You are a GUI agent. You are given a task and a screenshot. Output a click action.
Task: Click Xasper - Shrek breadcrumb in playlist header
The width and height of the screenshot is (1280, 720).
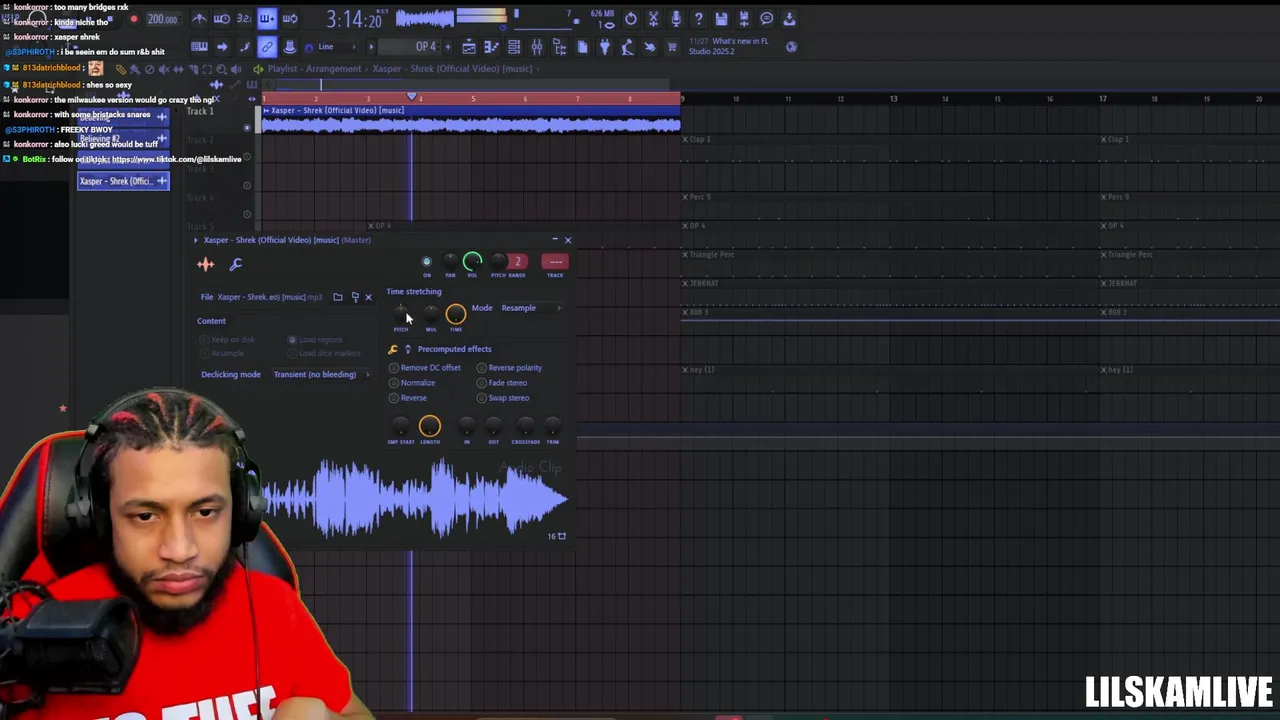452,69
